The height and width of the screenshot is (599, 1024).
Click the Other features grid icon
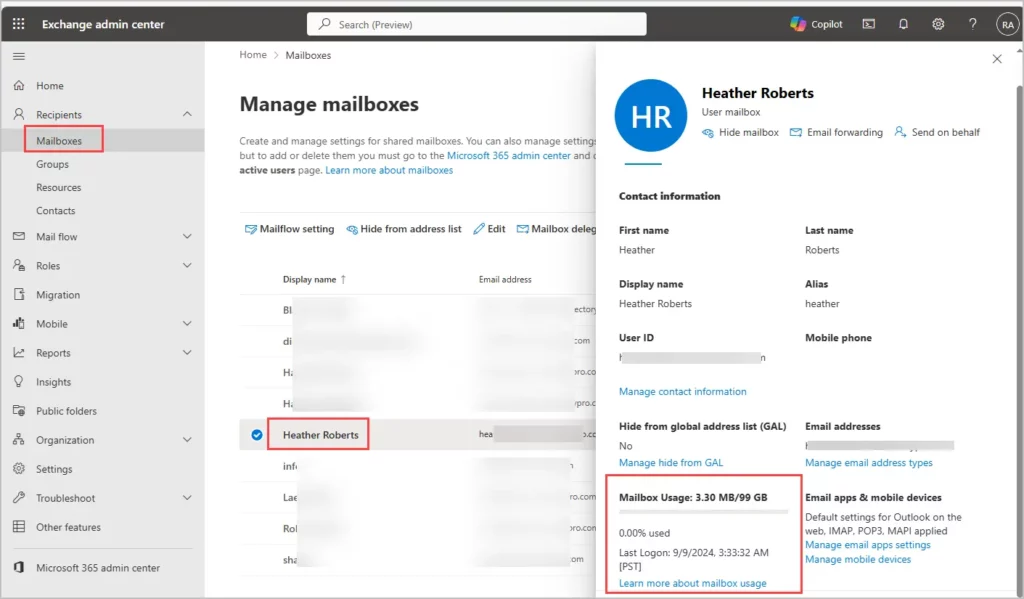click(19, 526)
